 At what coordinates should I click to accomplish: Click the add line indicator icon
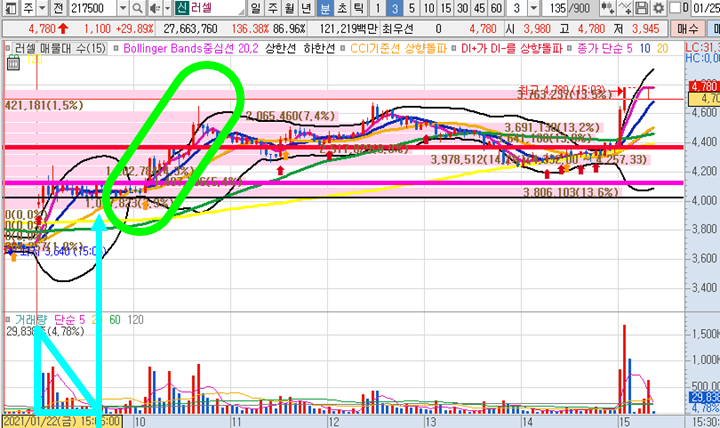coord(624,8)
